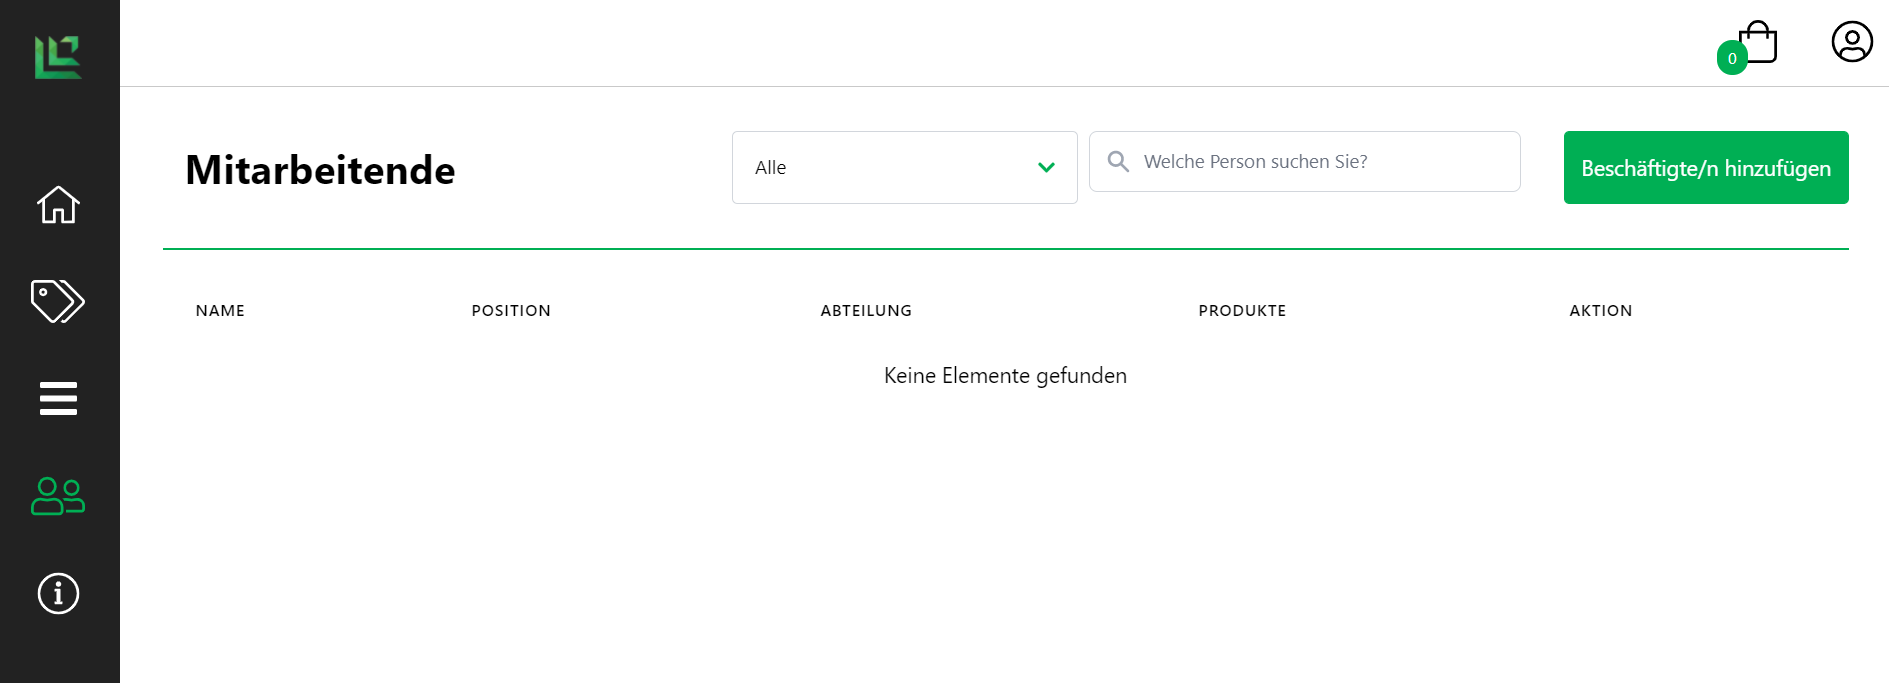Open the information circle icon
The width and height of the screenshot is (1889, 683).
[58, 593]
